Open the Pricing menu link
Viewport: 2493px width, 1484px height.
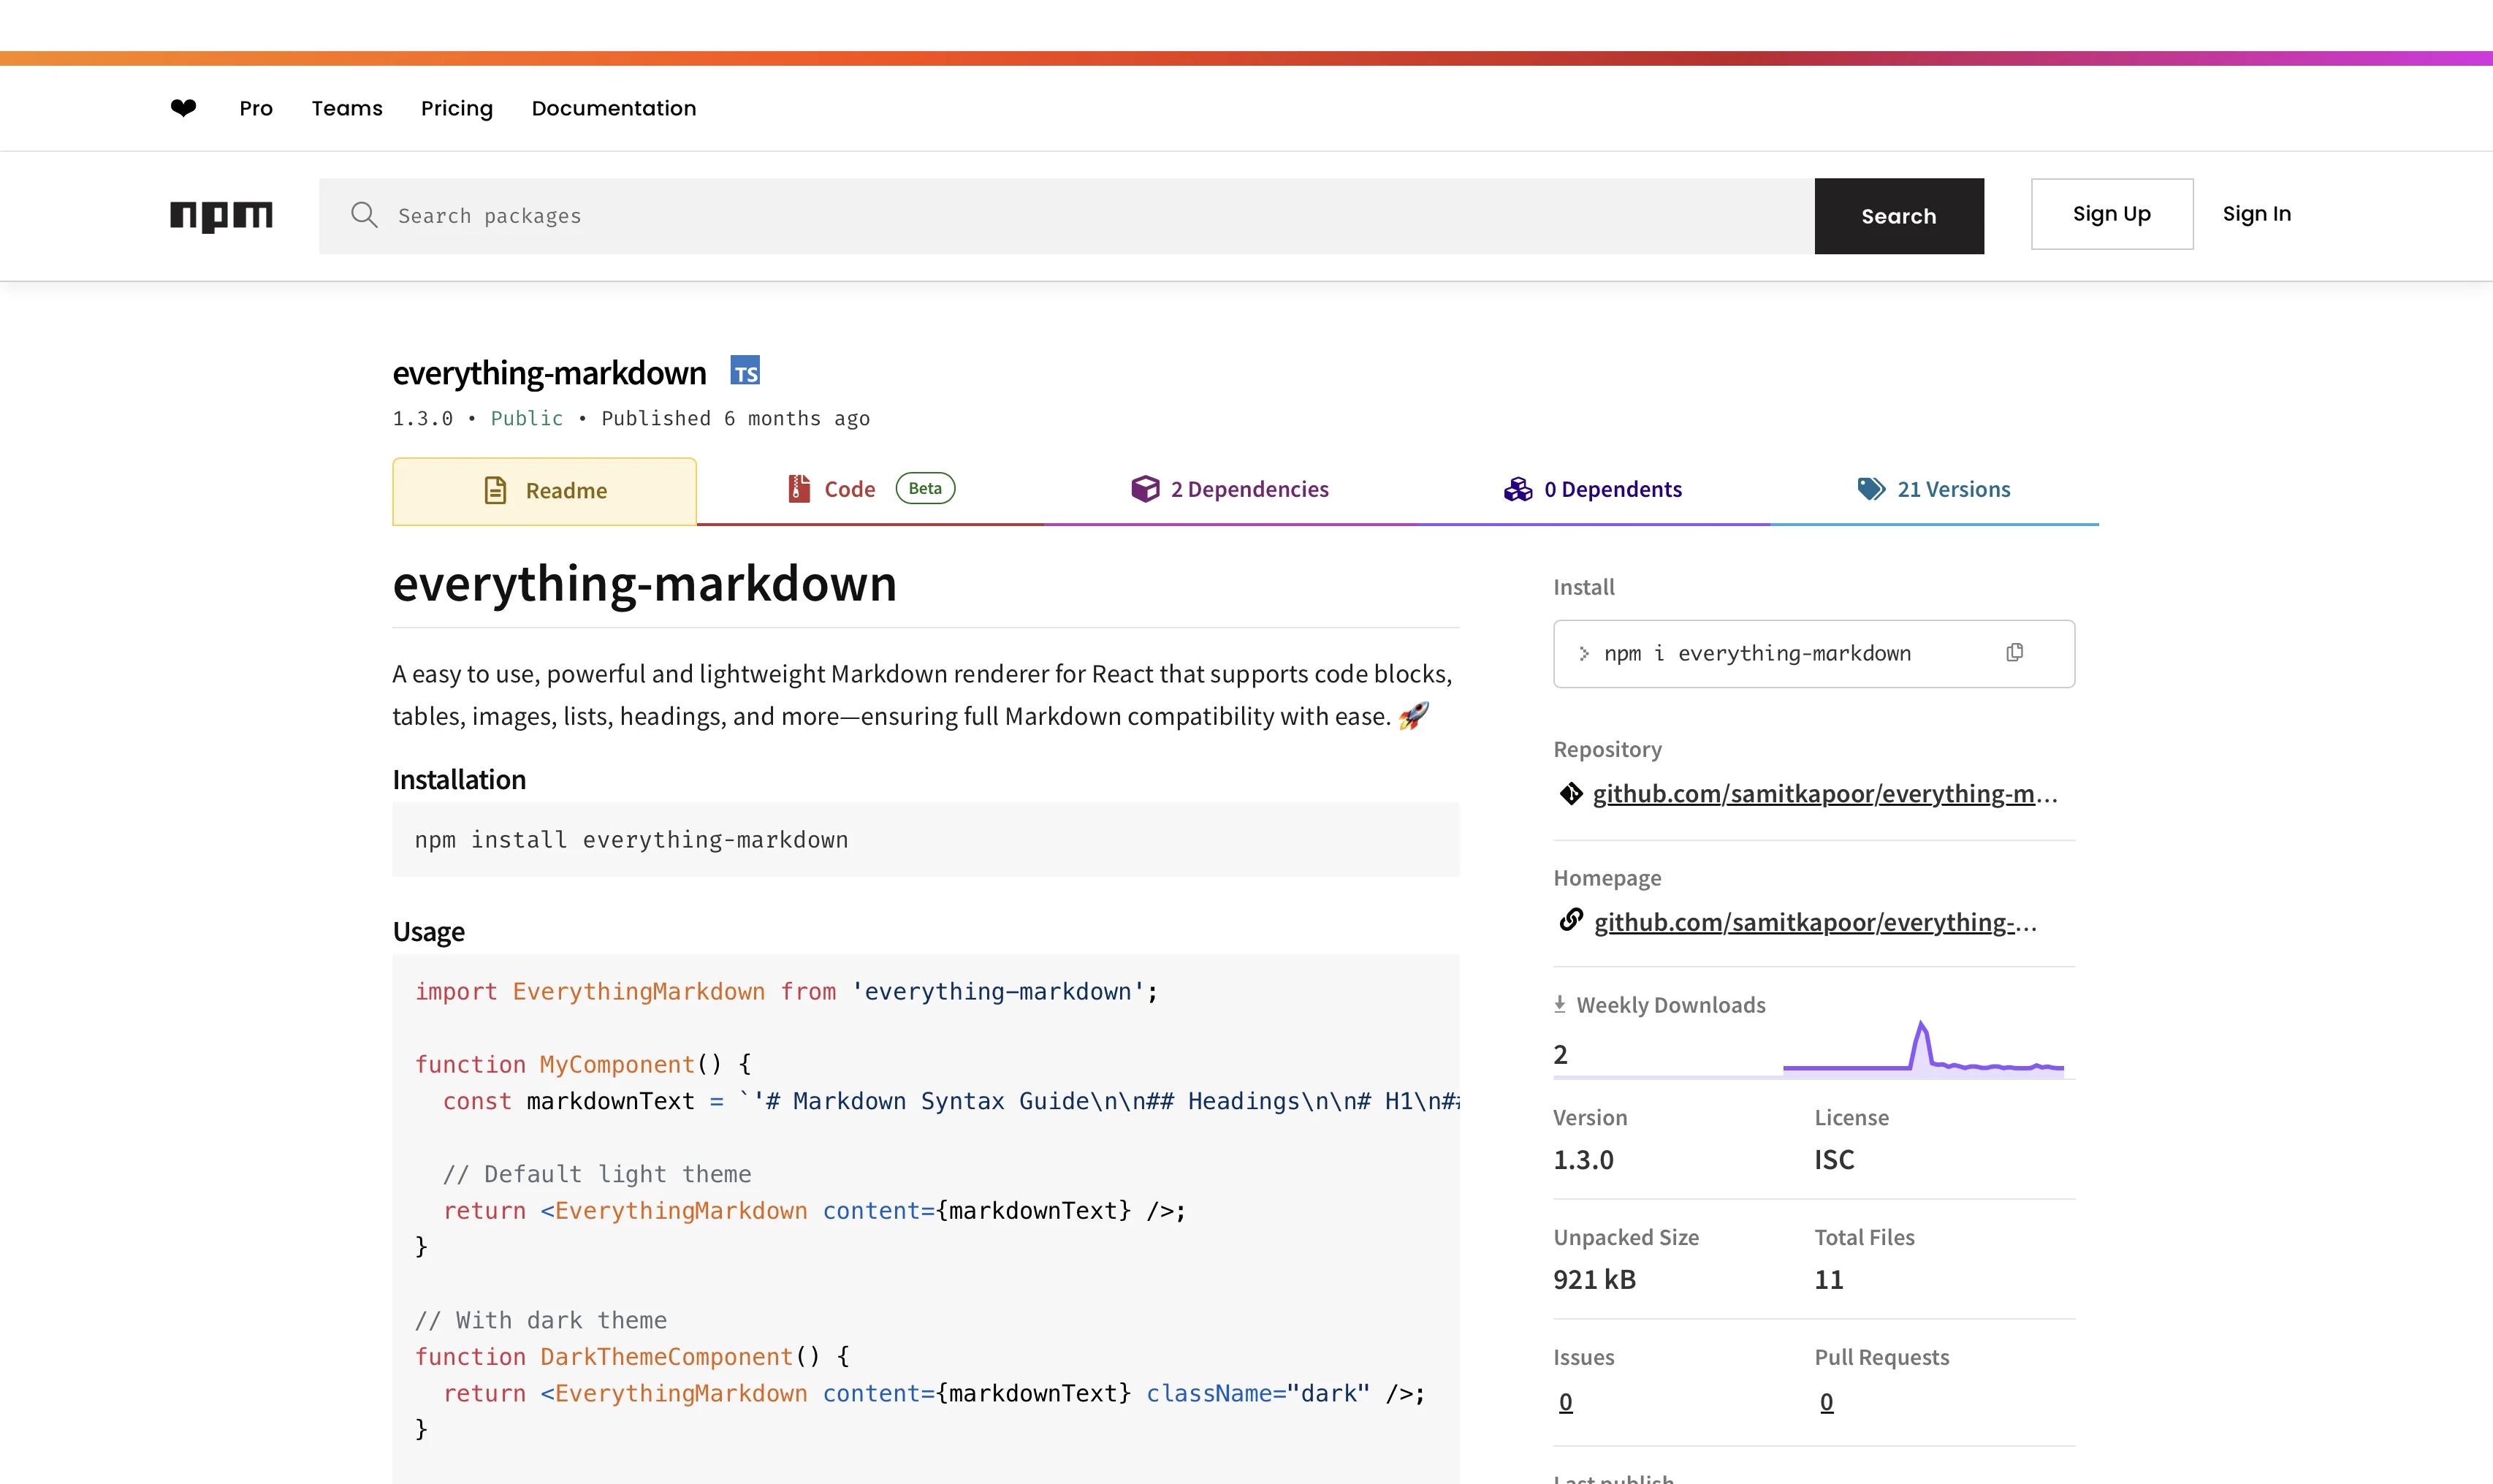(x=457, y=108)
